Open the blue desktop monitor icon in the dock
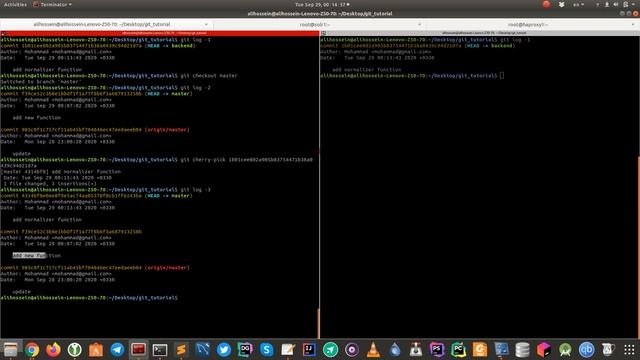This screenshot has width=640, height=360. coord(501,350)
